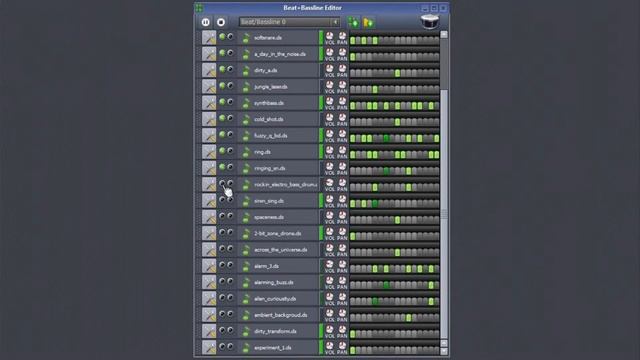Viewport: 640px width, 360px height.
Task: Click the green add beat/bassline icon
Action: tap(353, 22)
